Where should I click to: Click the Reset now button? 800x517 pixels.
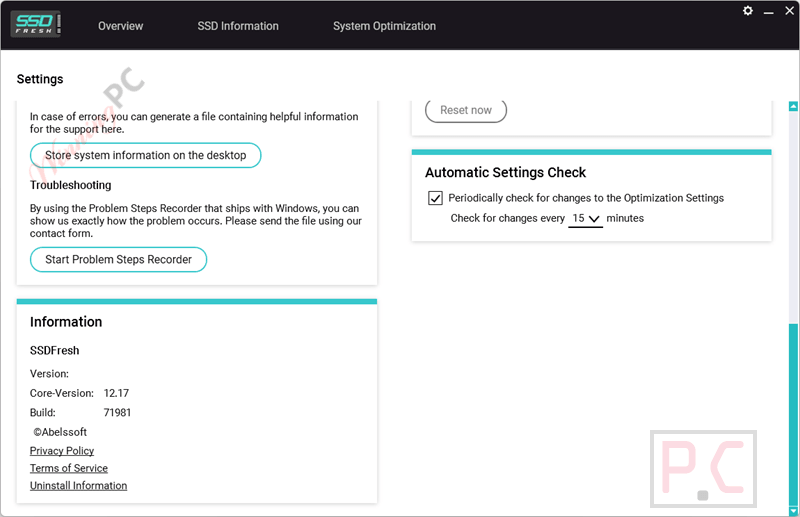466,110
